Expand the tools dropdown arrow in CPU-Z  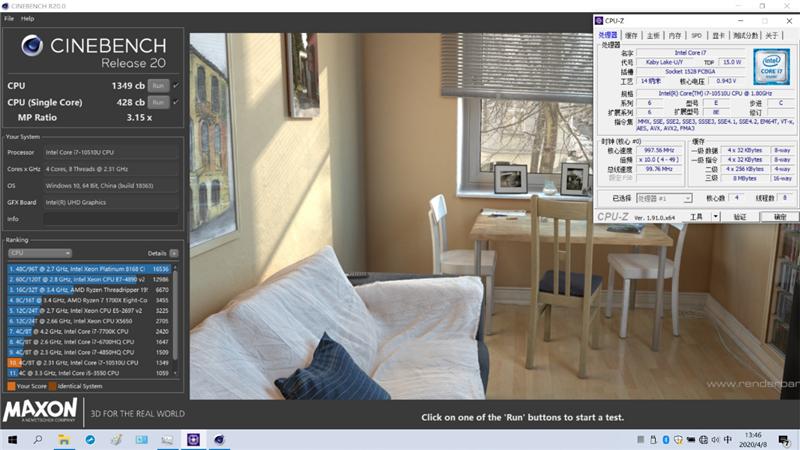point(713,216)
